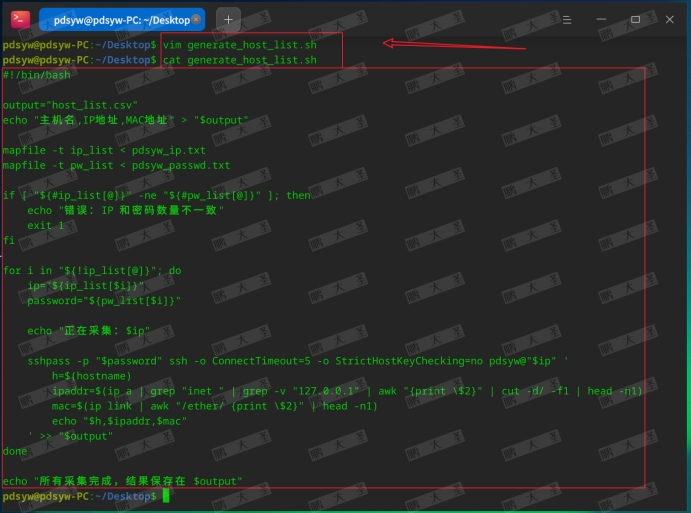
Task: Click the 'sshpass -p' command line
Action: [297, 361]
